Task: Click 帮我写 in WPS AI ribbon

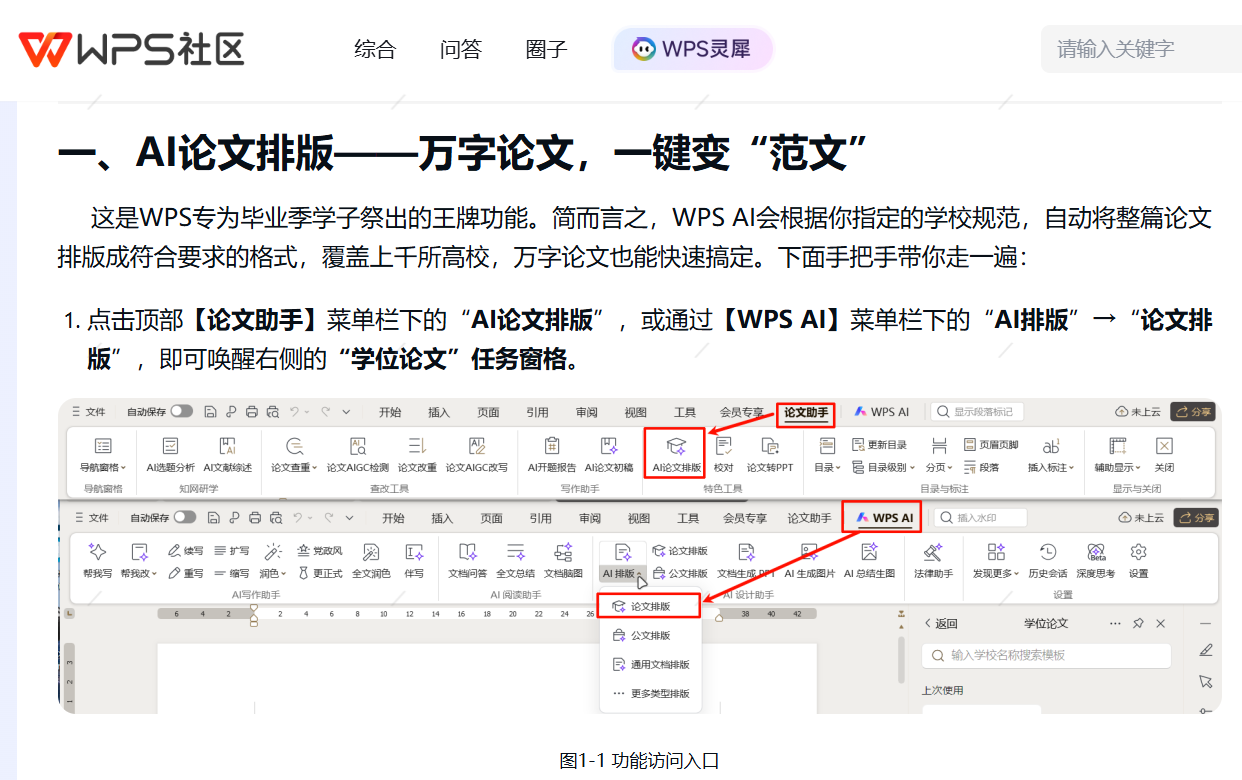Action: point(97,560)
